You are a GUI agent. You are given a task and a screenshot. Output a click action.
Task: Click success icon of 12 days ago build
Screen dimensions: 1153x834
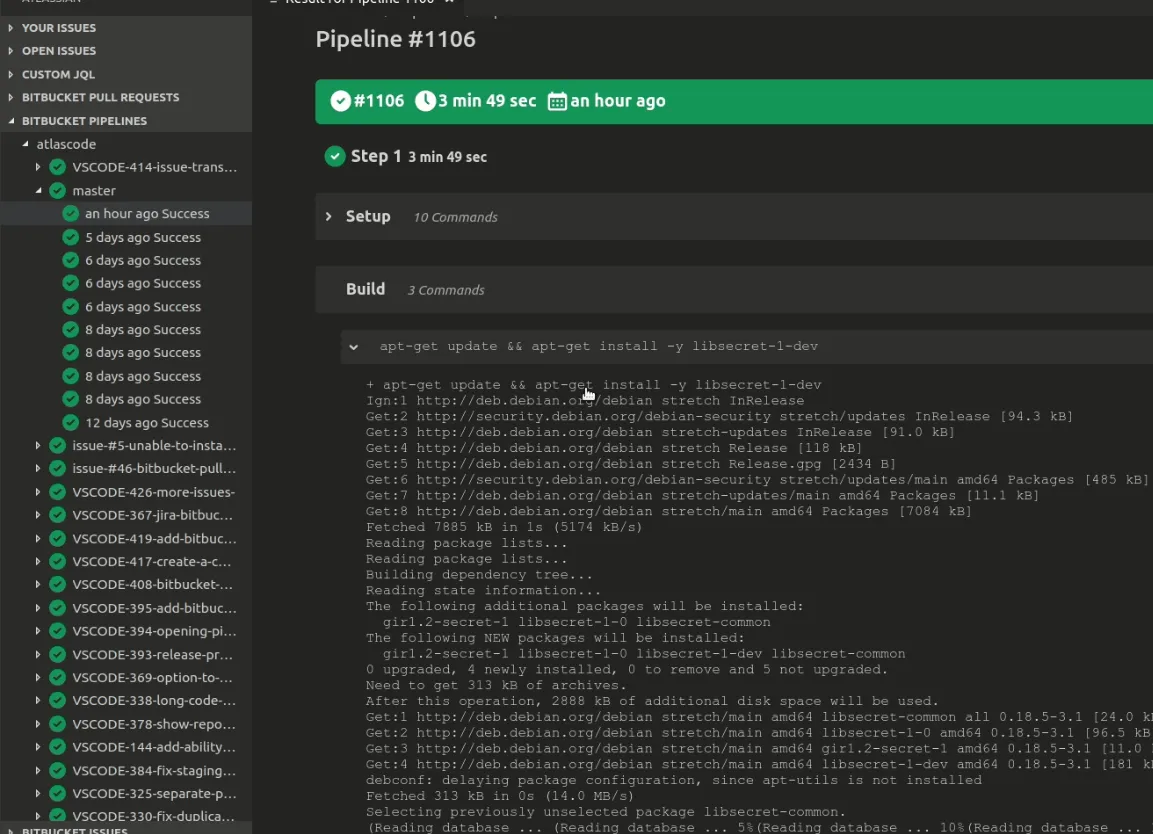coord(70,423)
